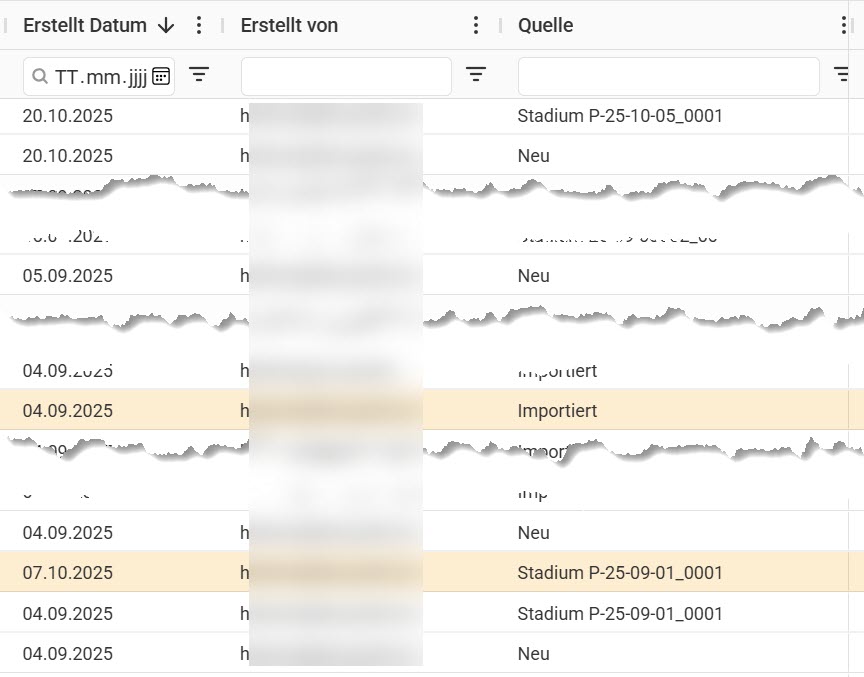The width and height of the screenshot is (864, 677).
Task: Click filter icon for Erstellt Datum
Action: coord(199,74)
